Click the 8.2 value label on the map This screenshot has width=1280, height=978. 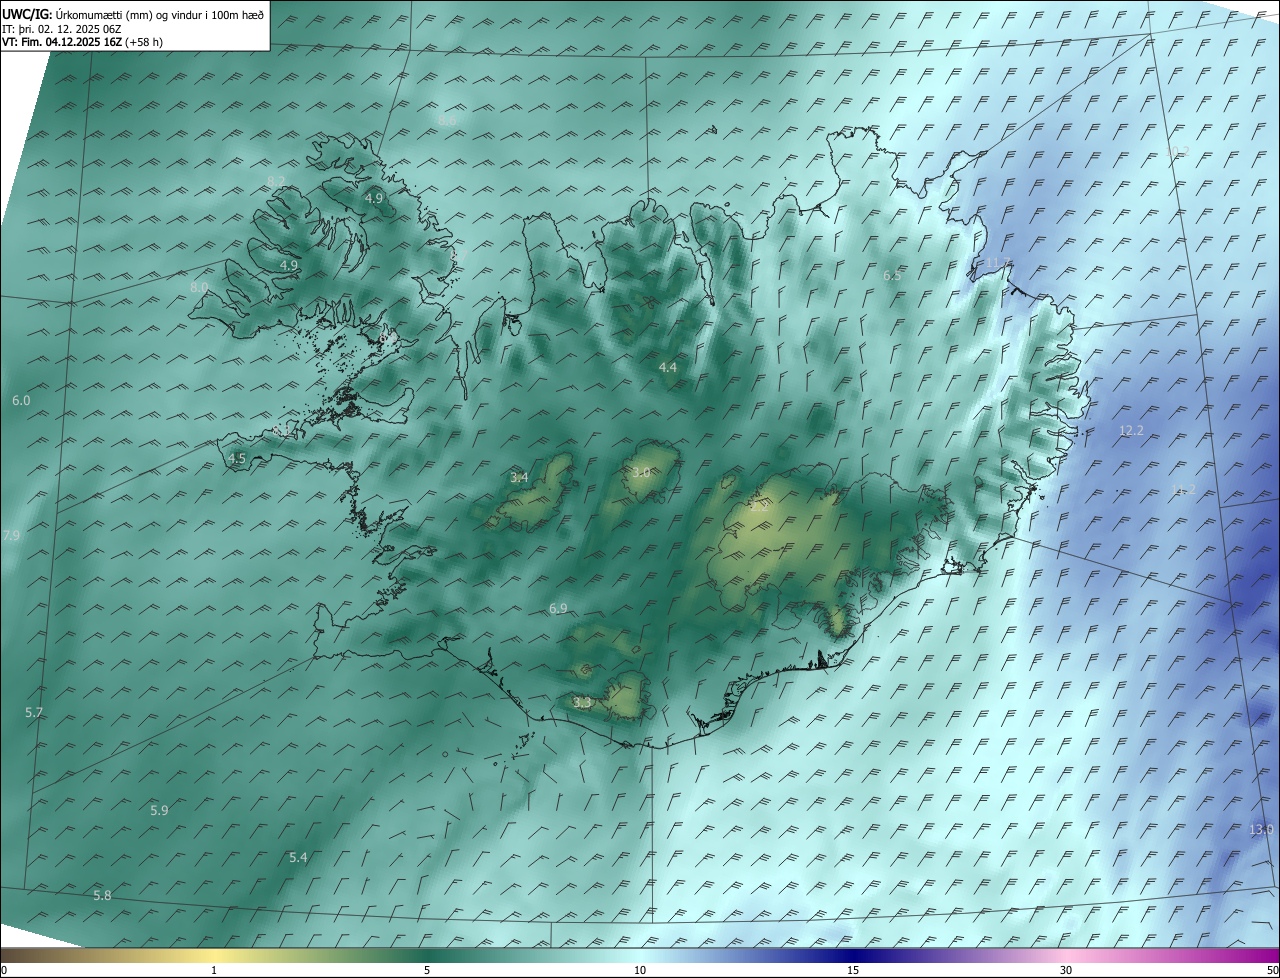(x=276, y=180)
